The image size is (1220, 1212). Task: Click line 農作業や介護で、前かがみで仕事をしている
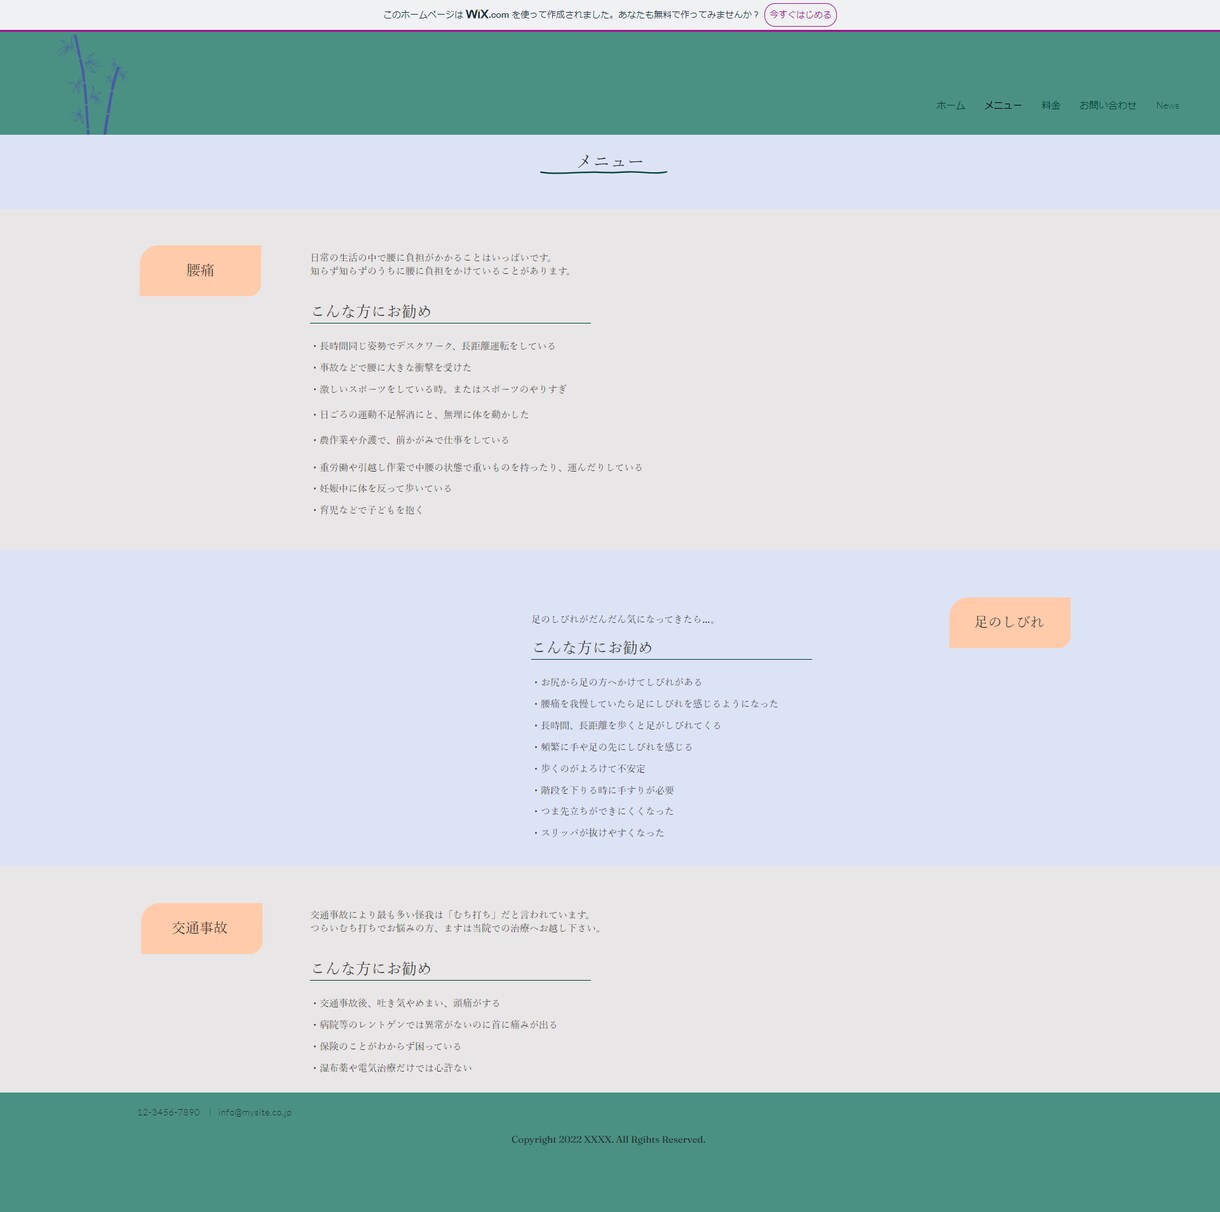(410, 440)
